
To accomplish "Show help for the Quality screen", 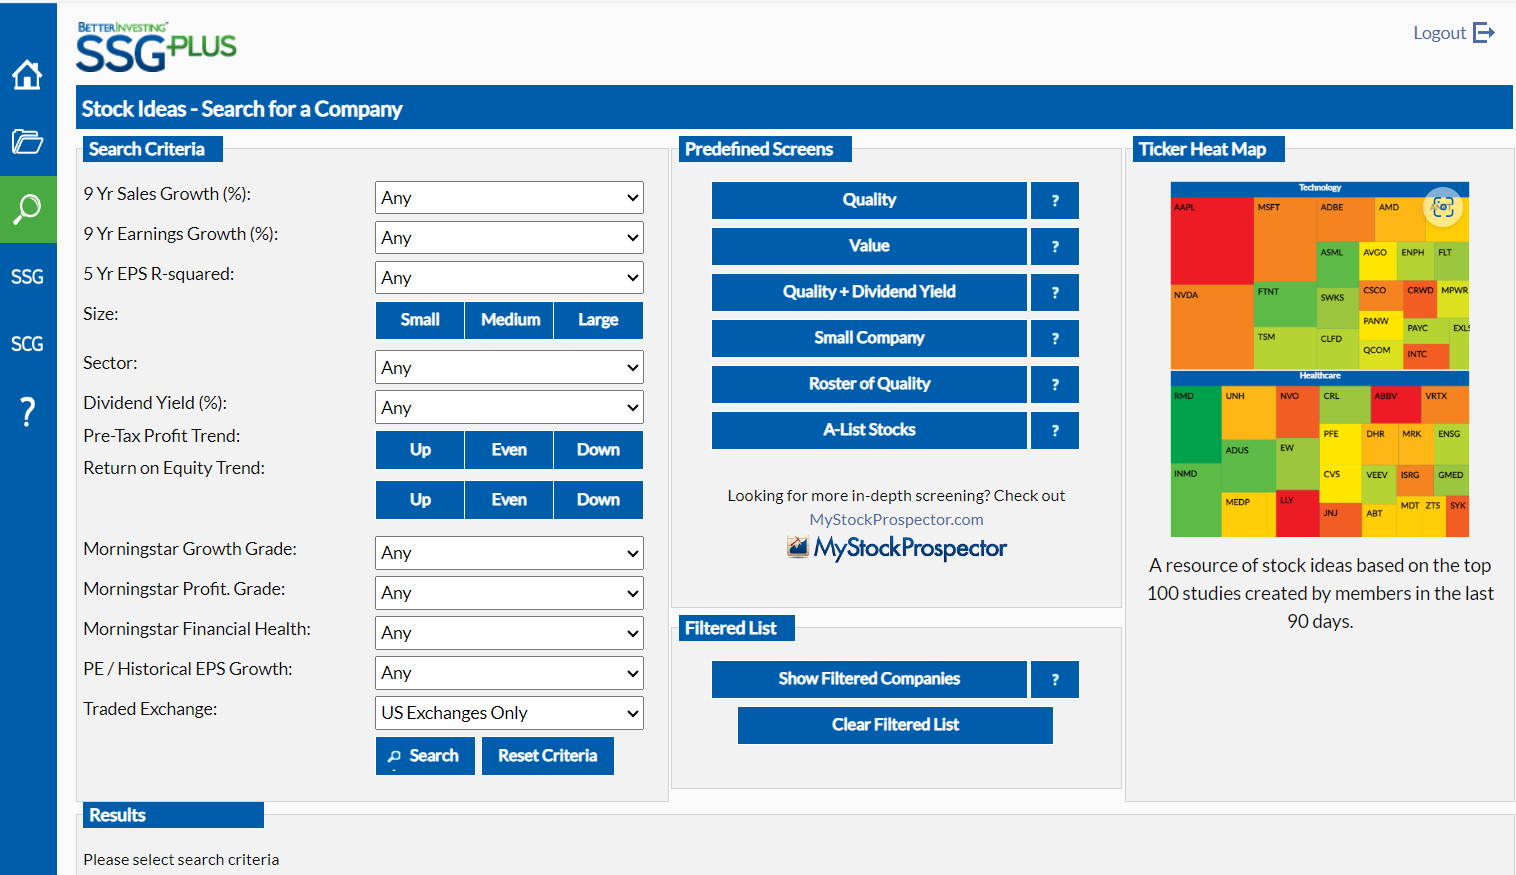I will (1055, 200).
